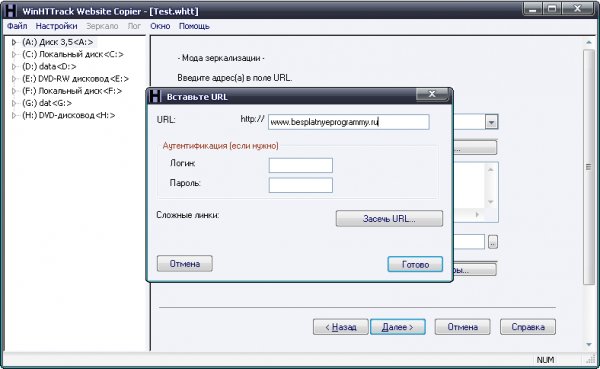600x369 pixels.
Task: Click the main window vertical scrollbar
Action: 589,167
